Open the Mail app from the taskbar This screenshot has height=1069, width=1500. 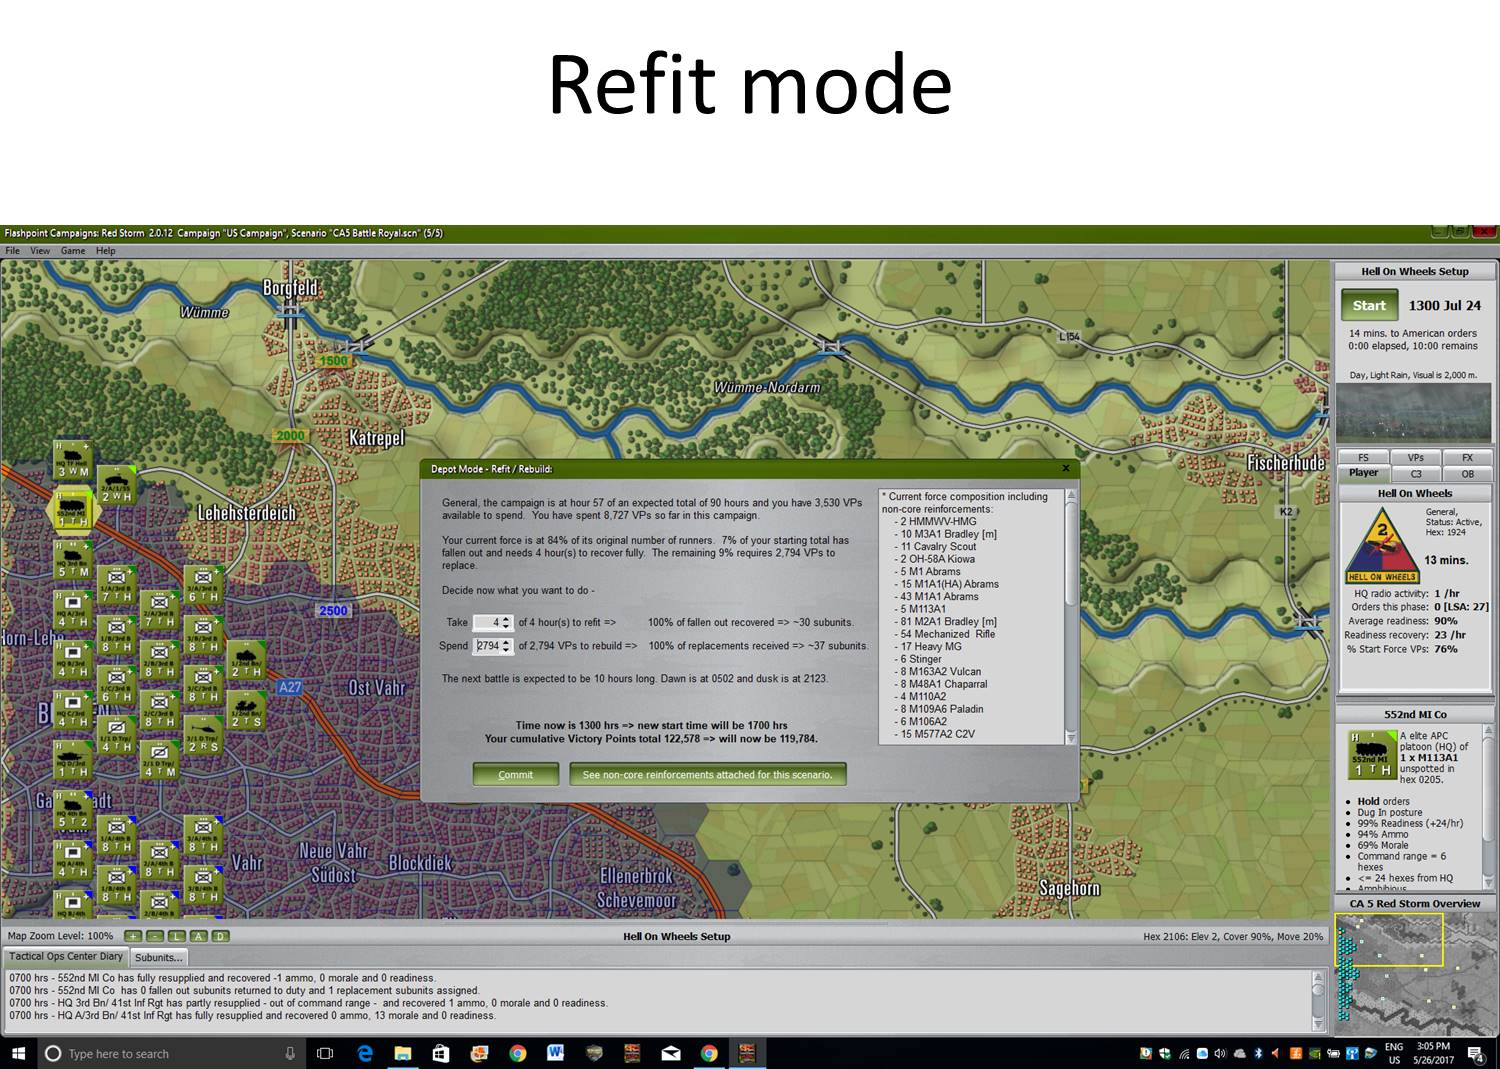[x=671, y=1053]
